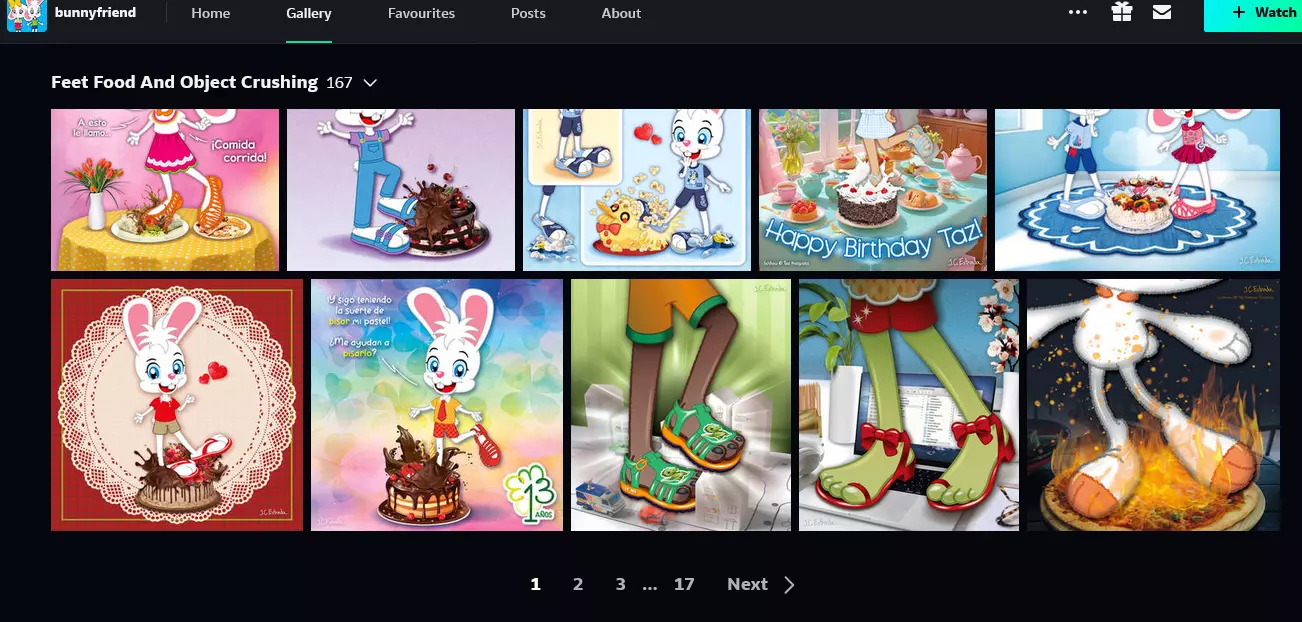This screenshot has height=622, width=1302.
Task: Expand the Feet Food And Object Crushing dropdown
Action: pos(370,83)
